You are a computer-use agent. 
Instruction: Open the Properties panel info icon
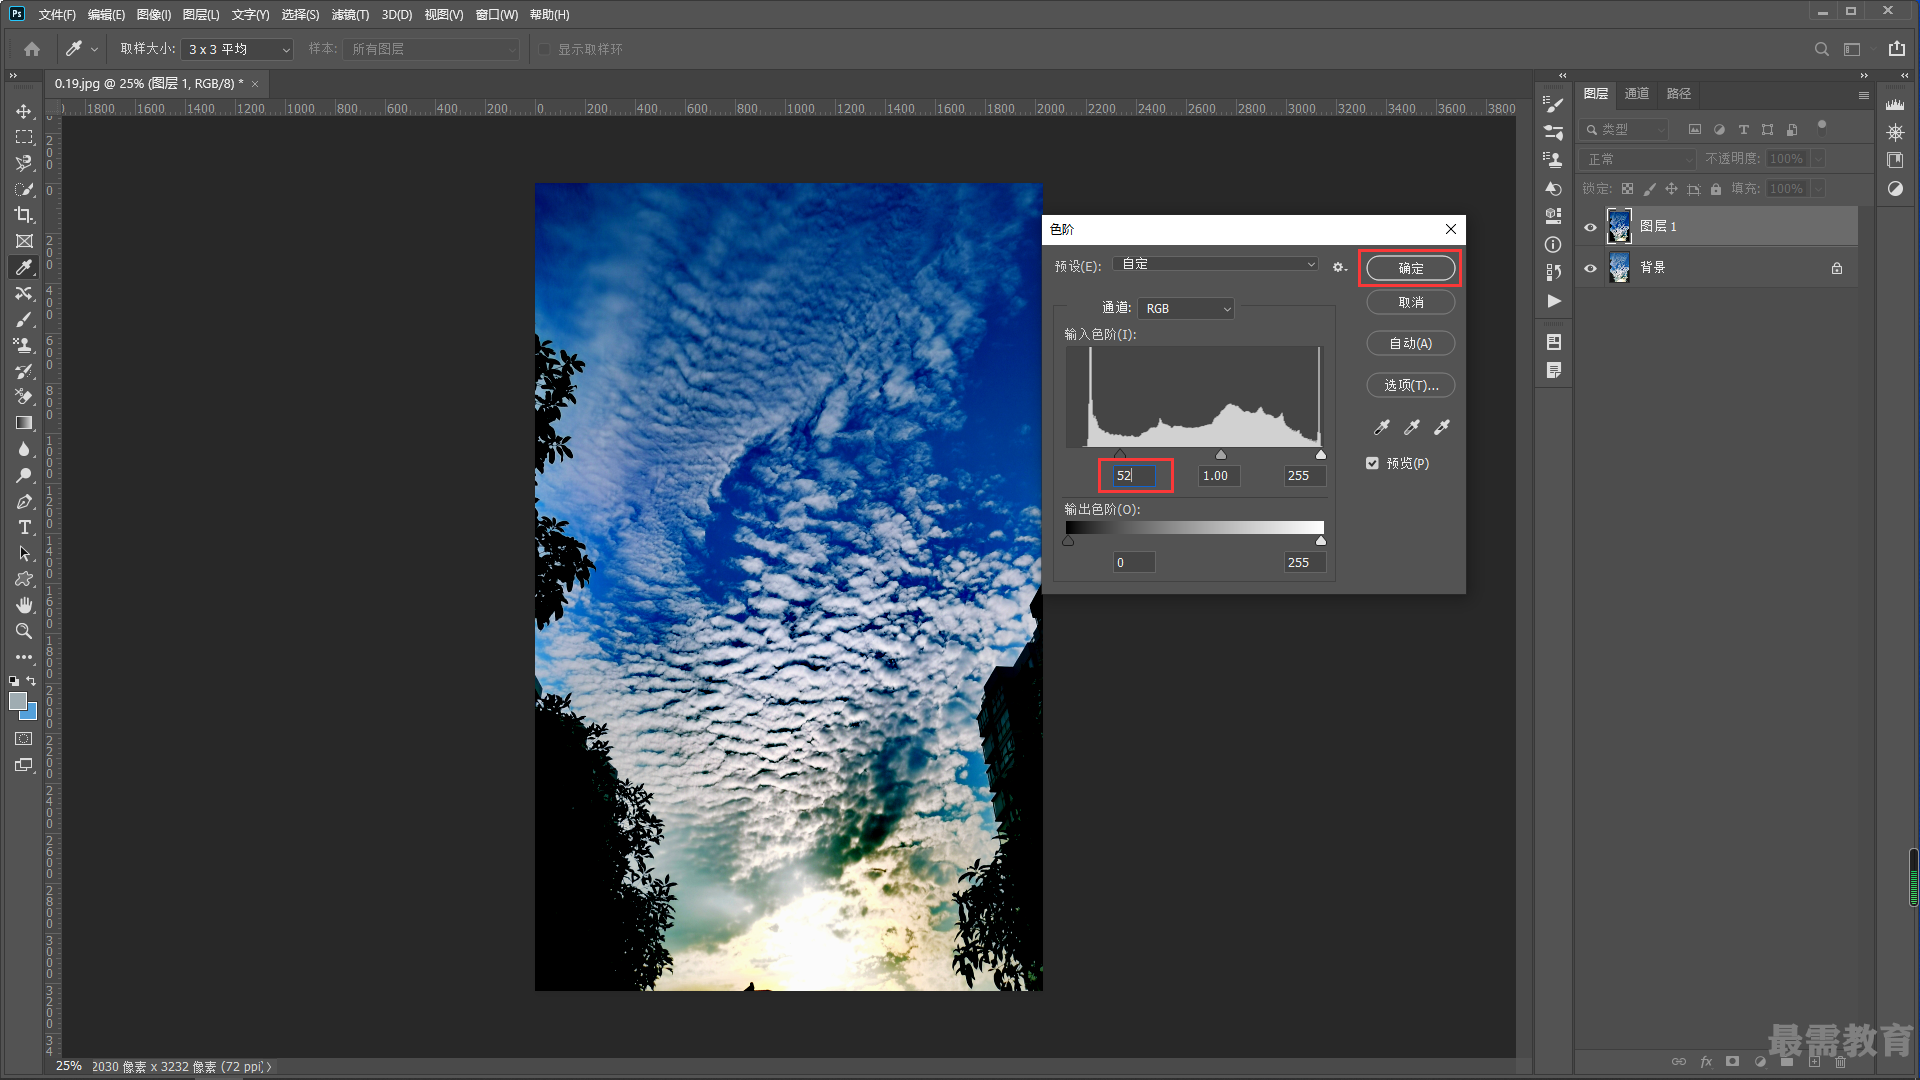click(x=1553, y=244)
